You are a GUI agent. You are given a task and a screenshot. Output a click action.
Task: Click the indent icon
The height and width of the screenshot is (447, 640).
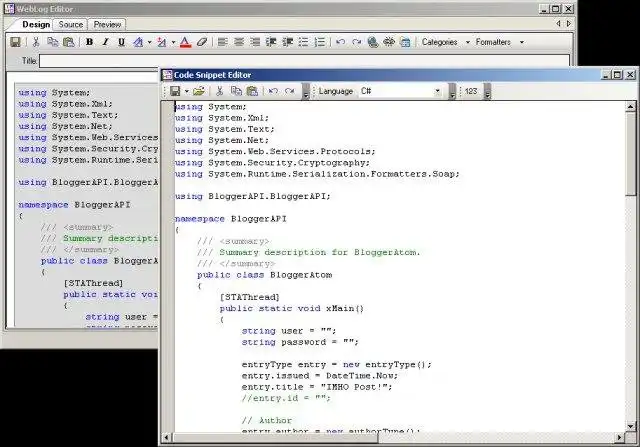point(287,42)
